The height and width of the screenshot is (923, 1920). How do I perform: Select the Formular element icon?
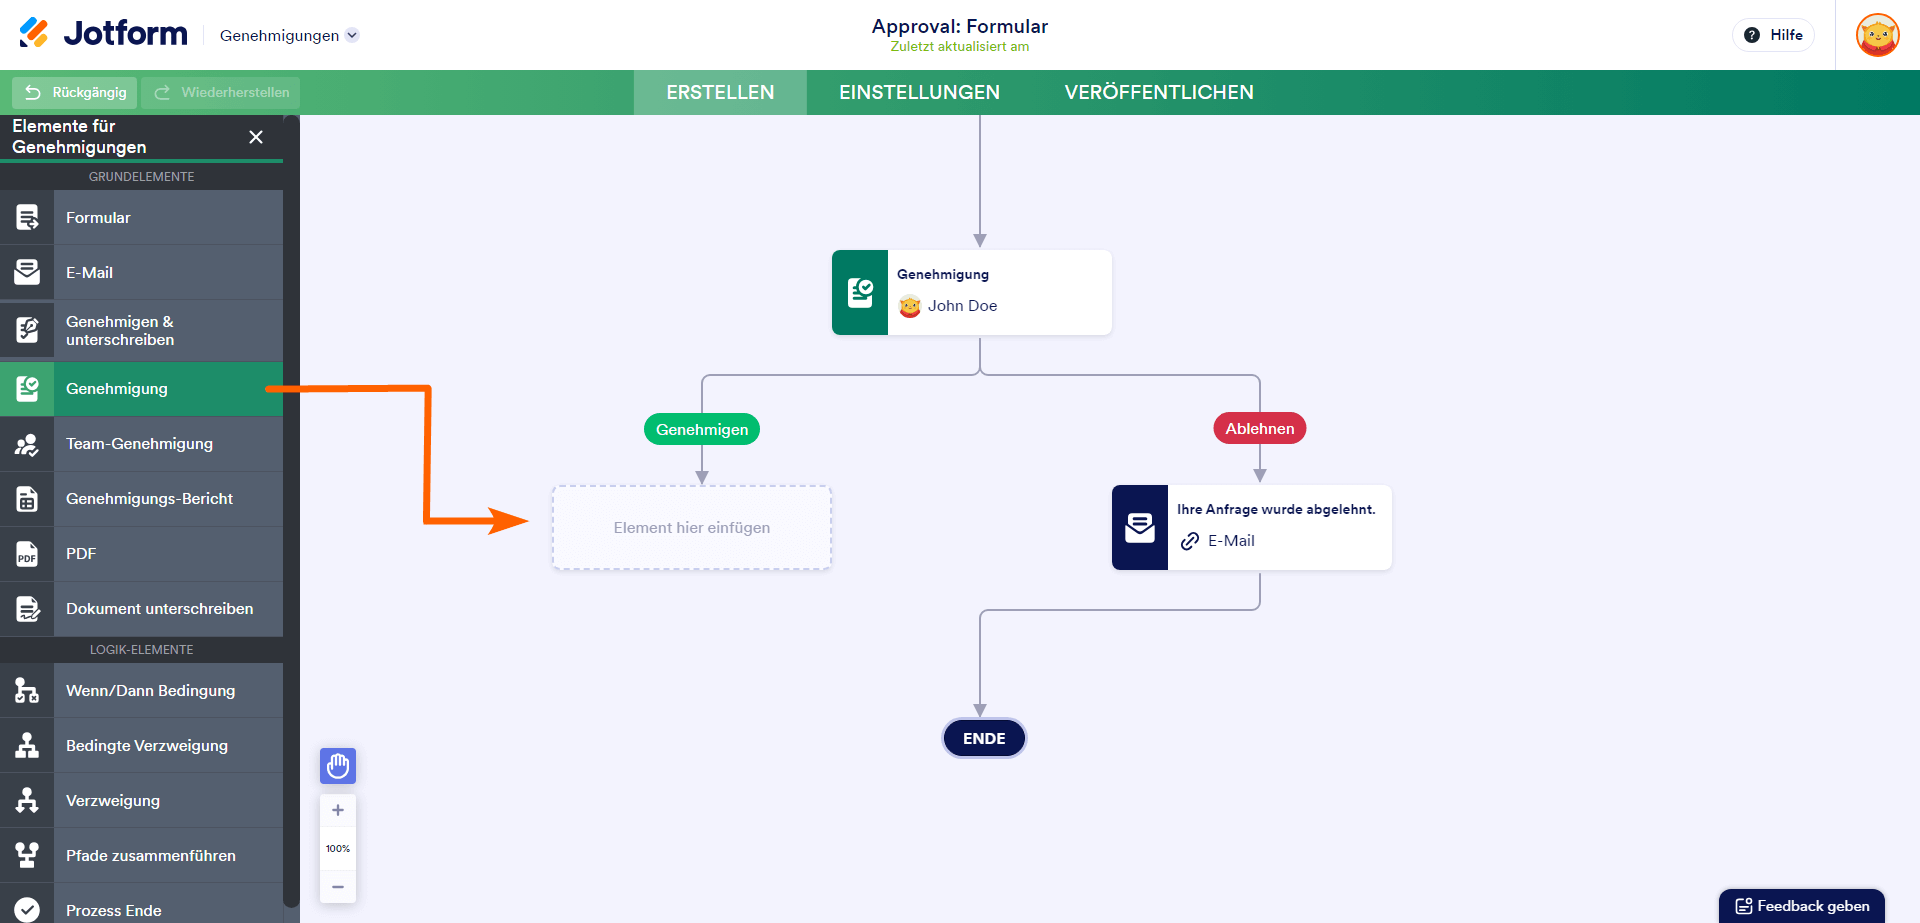pos(27,218)
